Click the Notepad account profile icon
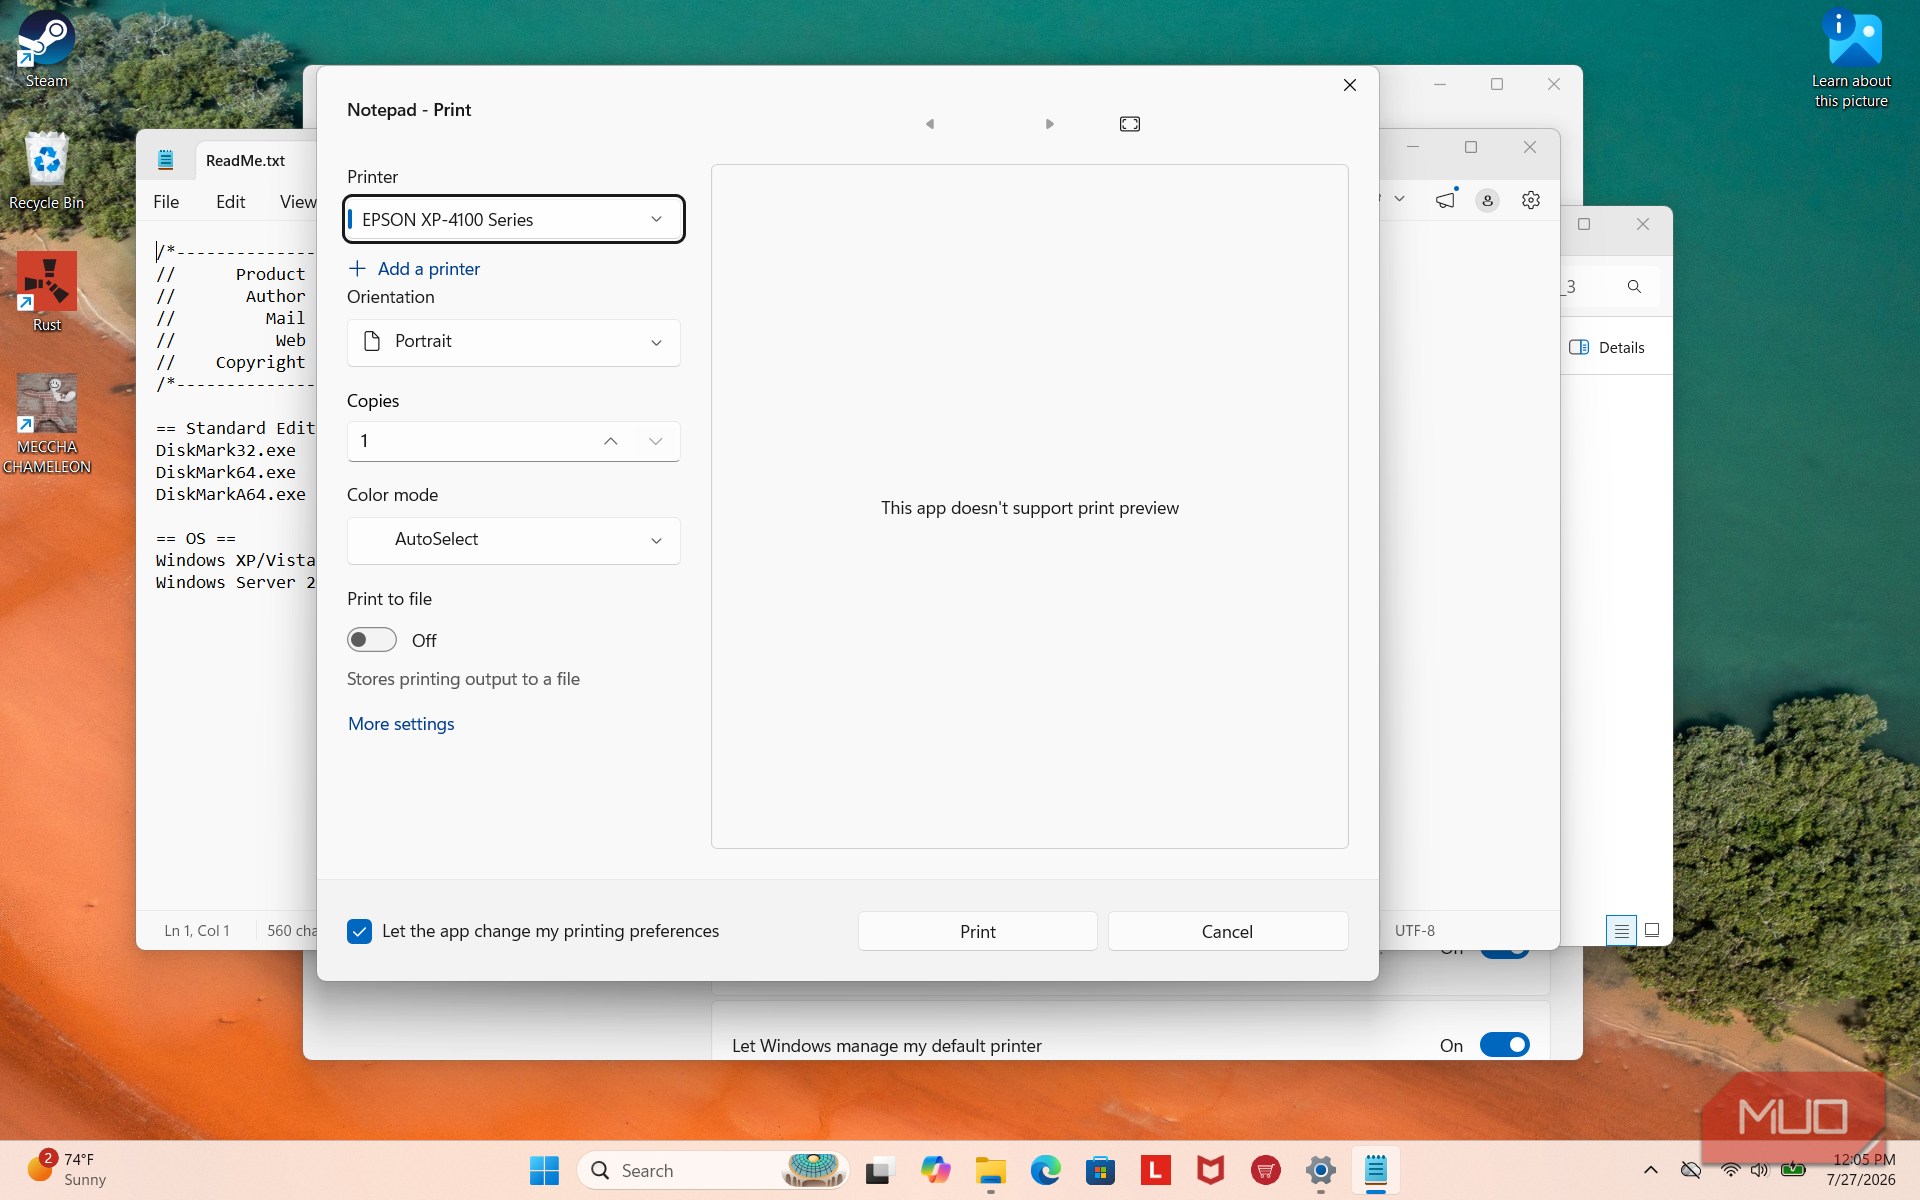The height and width of the screenshot is (1200, 1920). pos(1488,200)
